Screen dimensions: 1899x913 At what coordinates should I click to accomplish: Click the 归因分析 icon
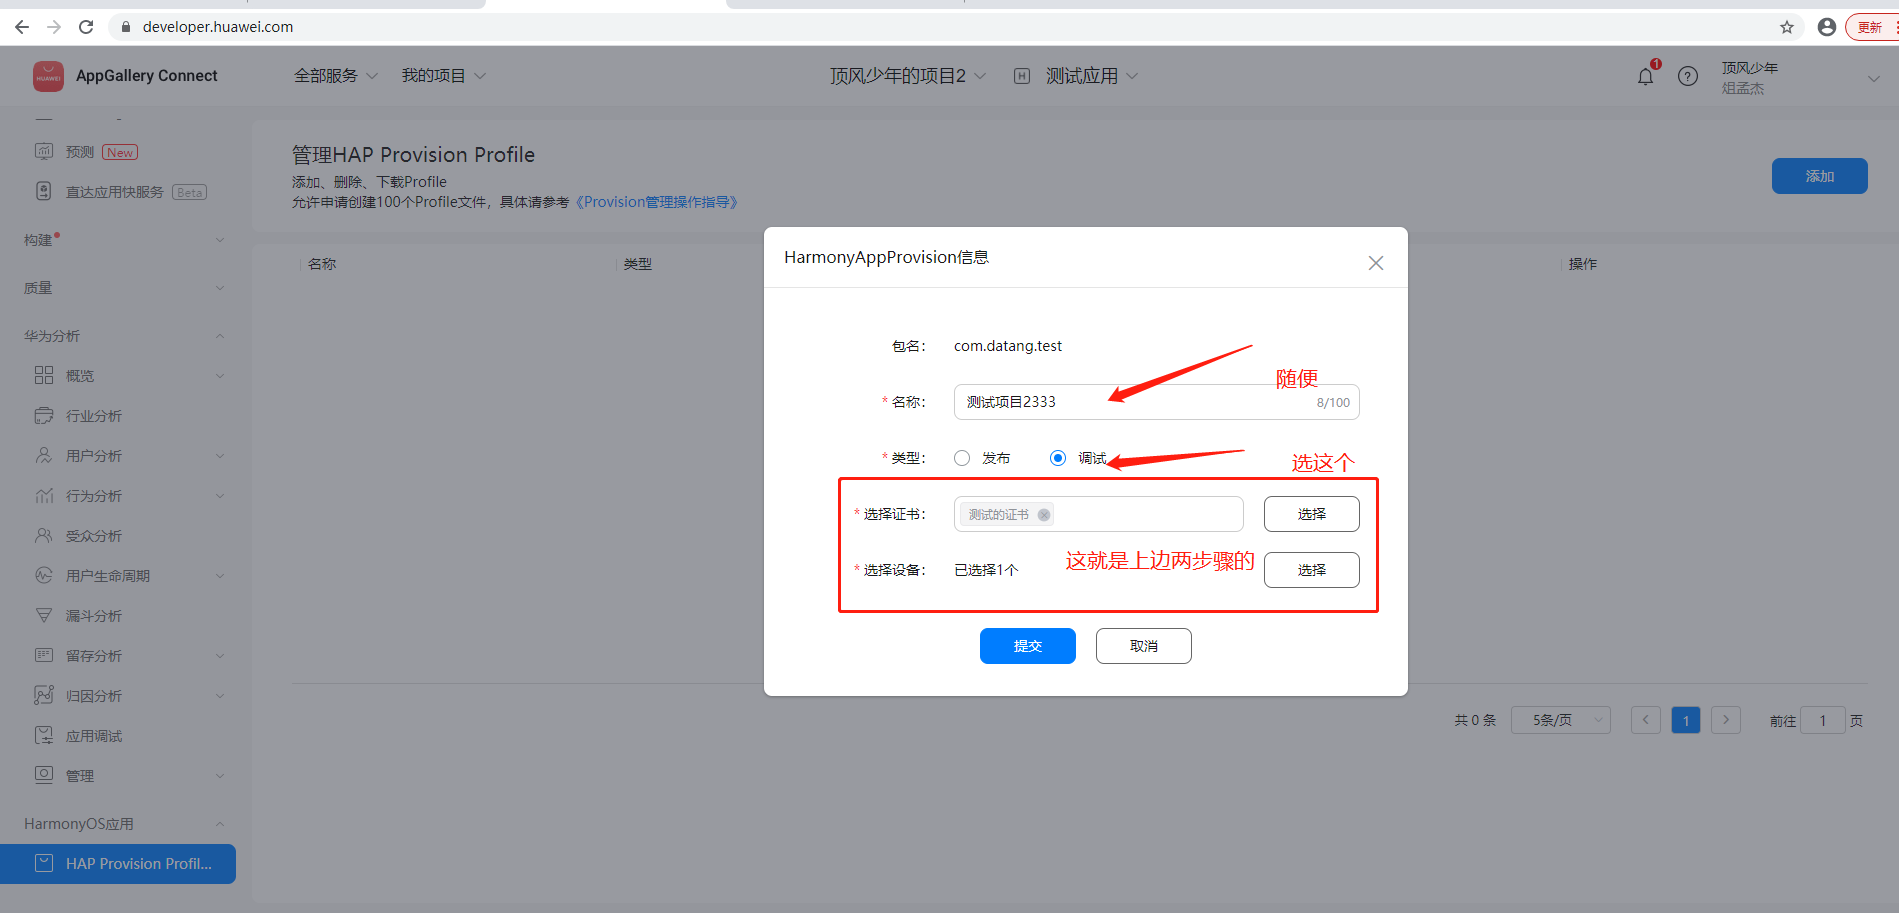click(x=44, y=695)
